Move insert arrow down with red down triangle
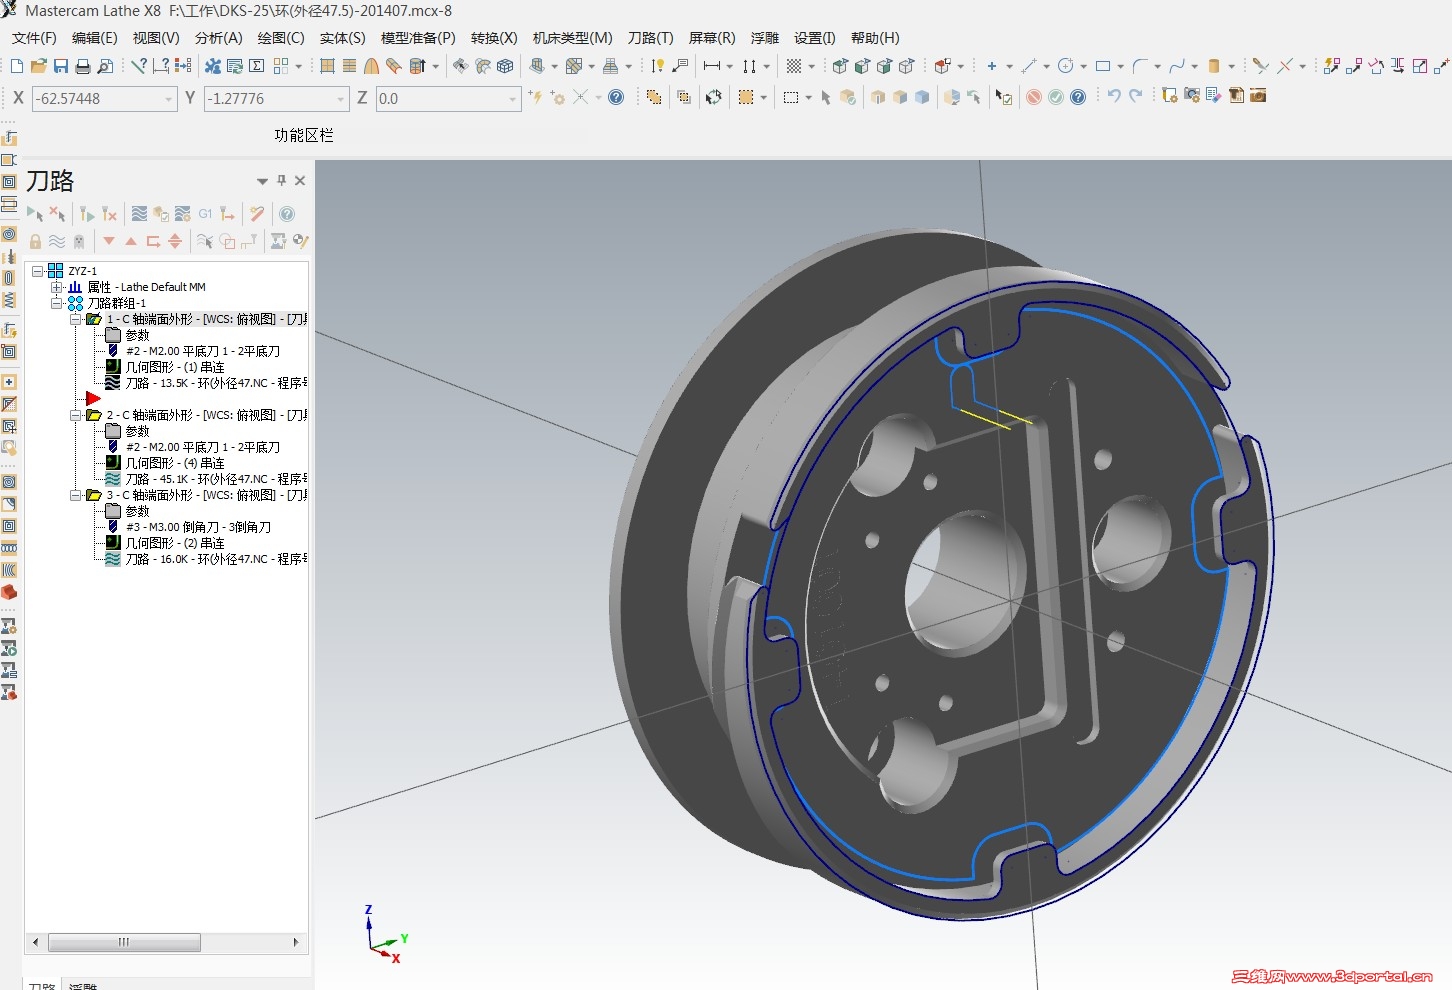1452x990 pixels. point(109,241)
